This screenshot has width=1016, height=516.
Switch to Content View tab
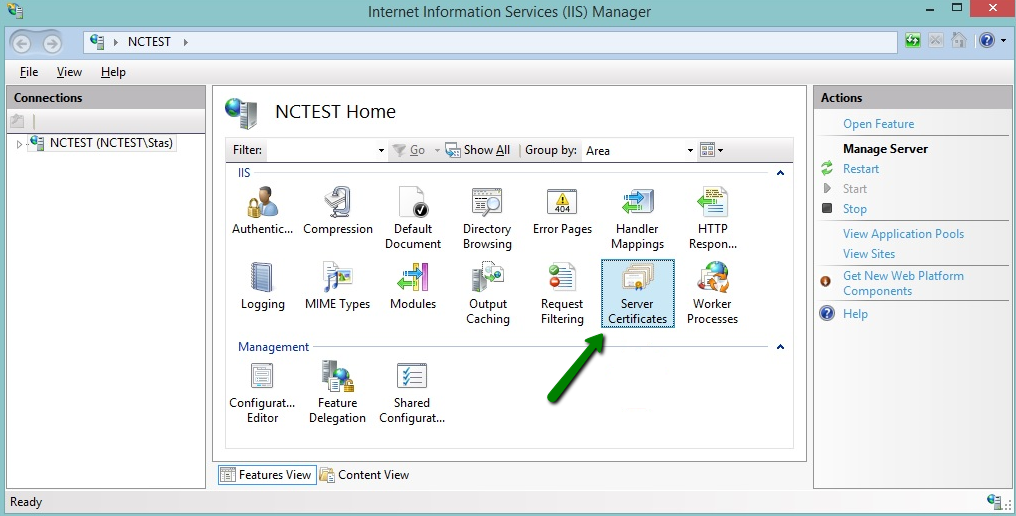[x=365, y=475]
